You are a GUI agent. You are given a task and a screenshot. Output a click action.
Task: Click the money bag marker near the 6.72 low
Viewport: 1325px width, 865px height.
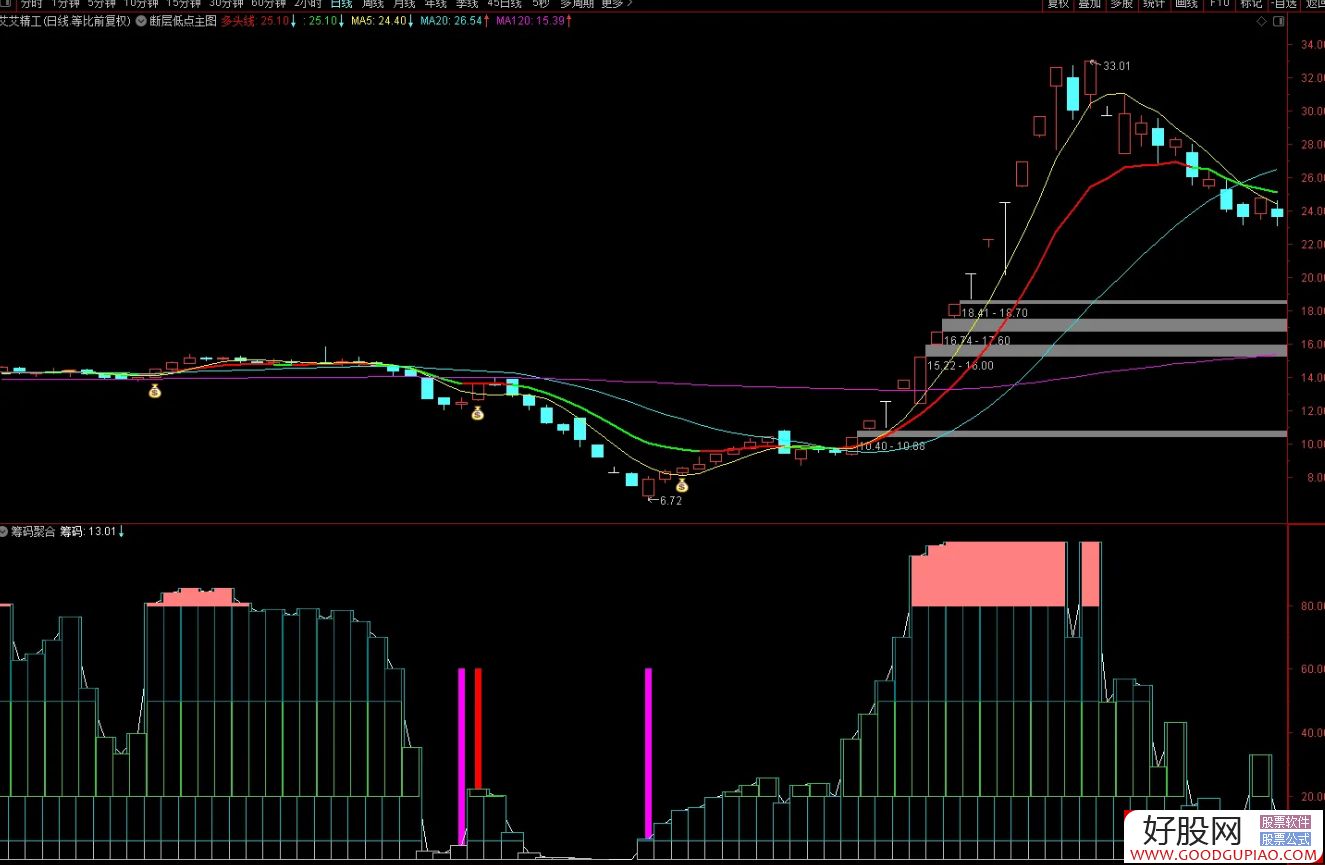[682, 486]
